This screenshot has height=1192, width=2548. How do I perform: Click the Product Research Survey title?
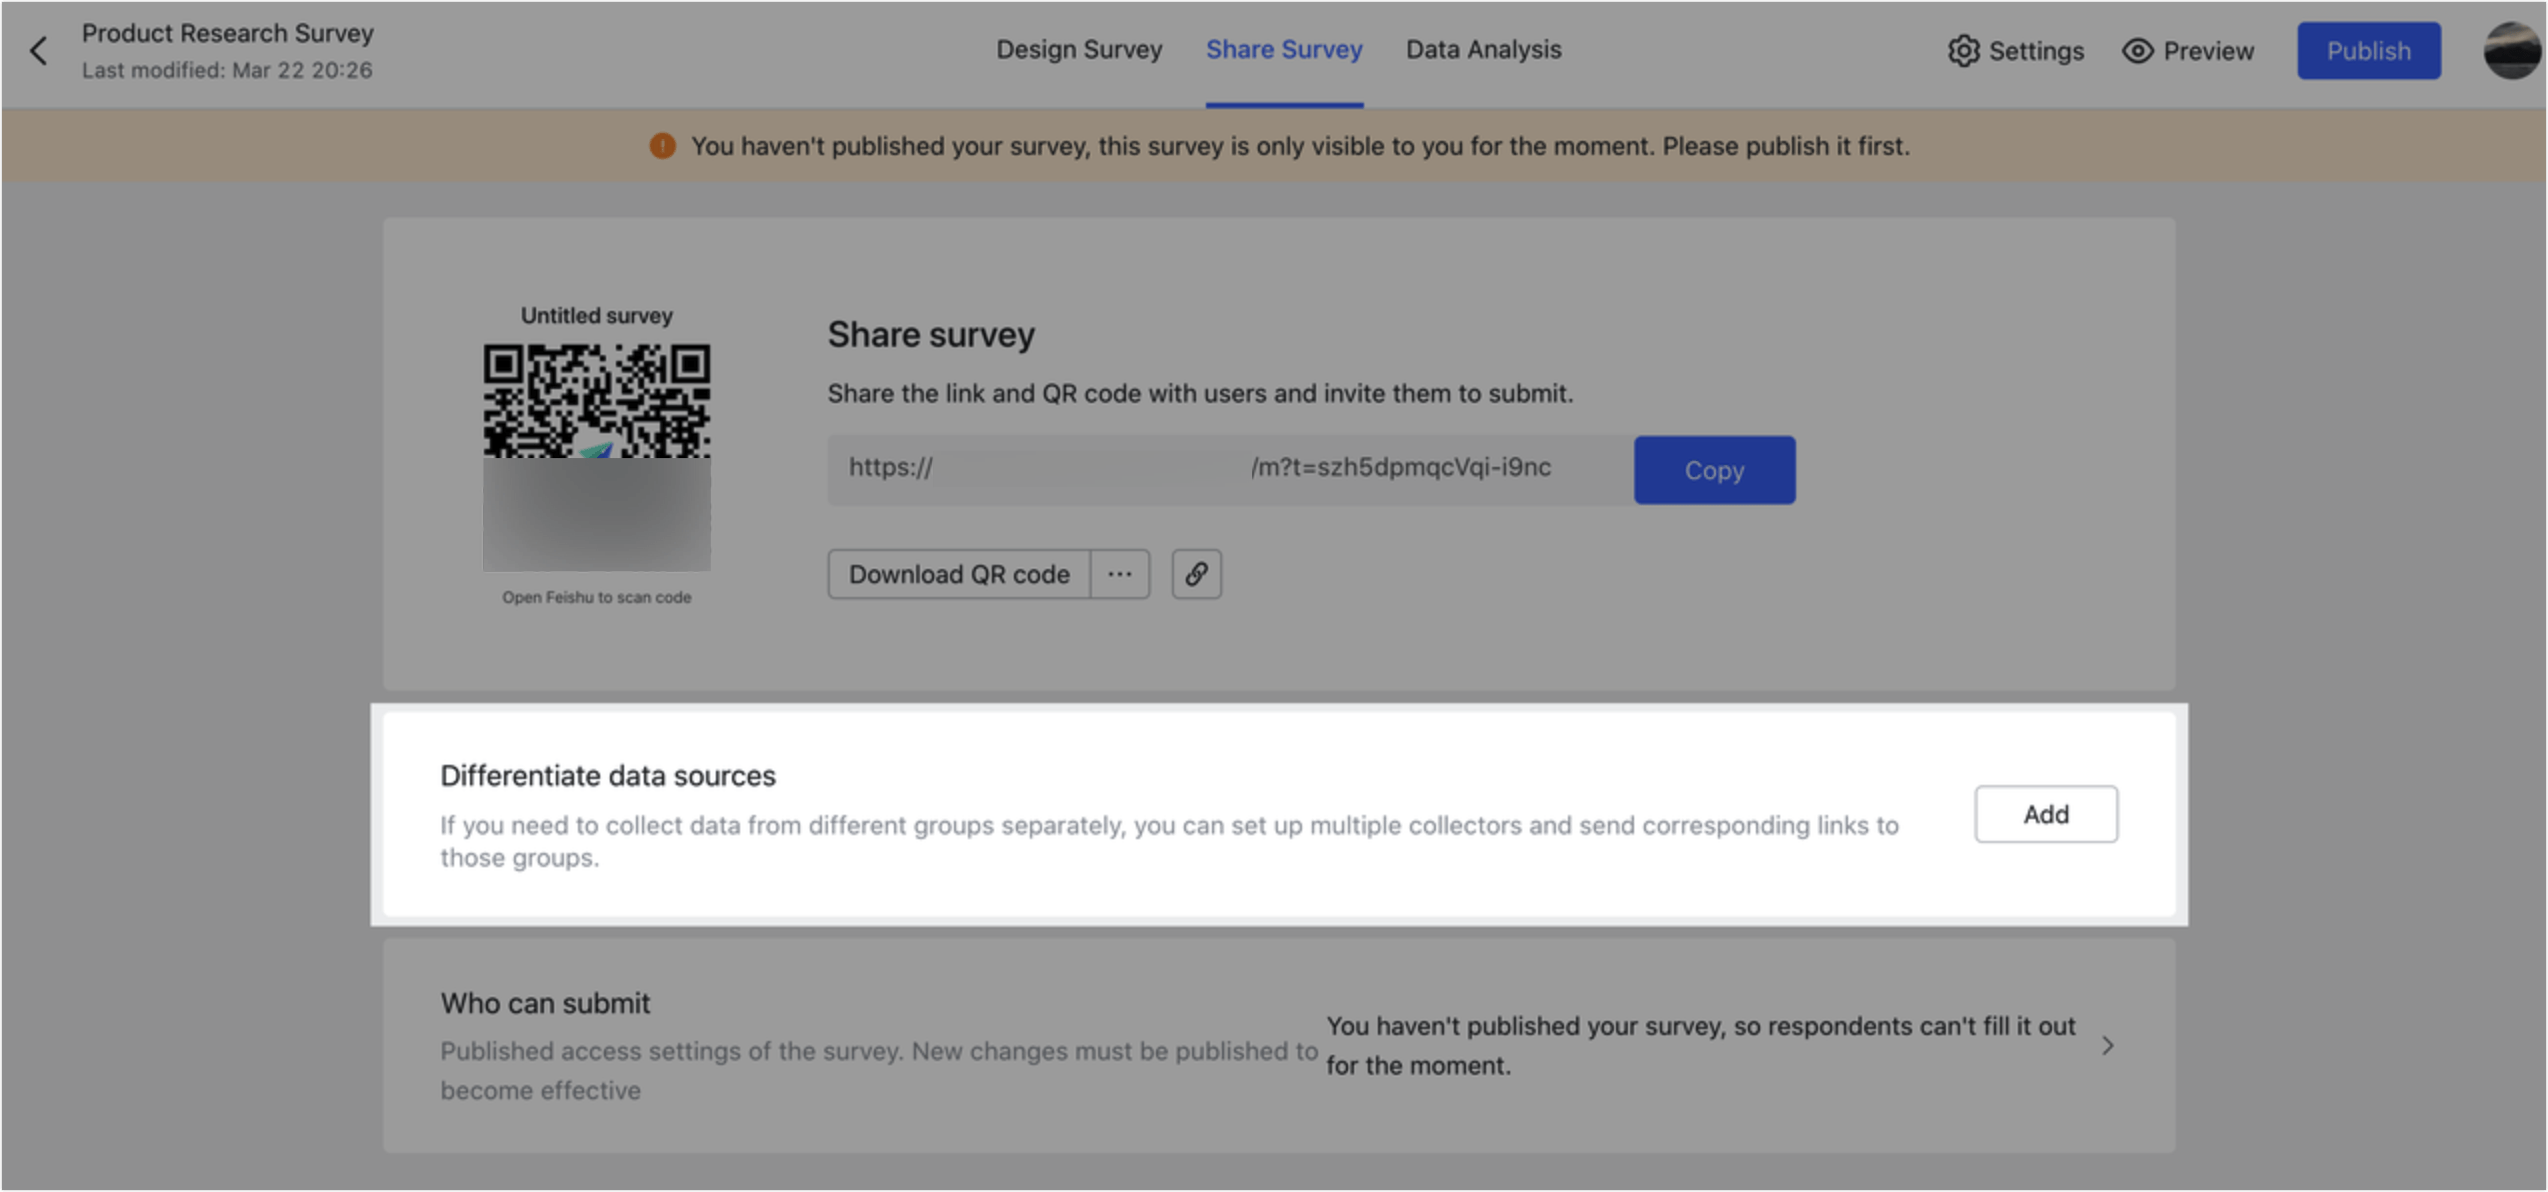(228, 33)
